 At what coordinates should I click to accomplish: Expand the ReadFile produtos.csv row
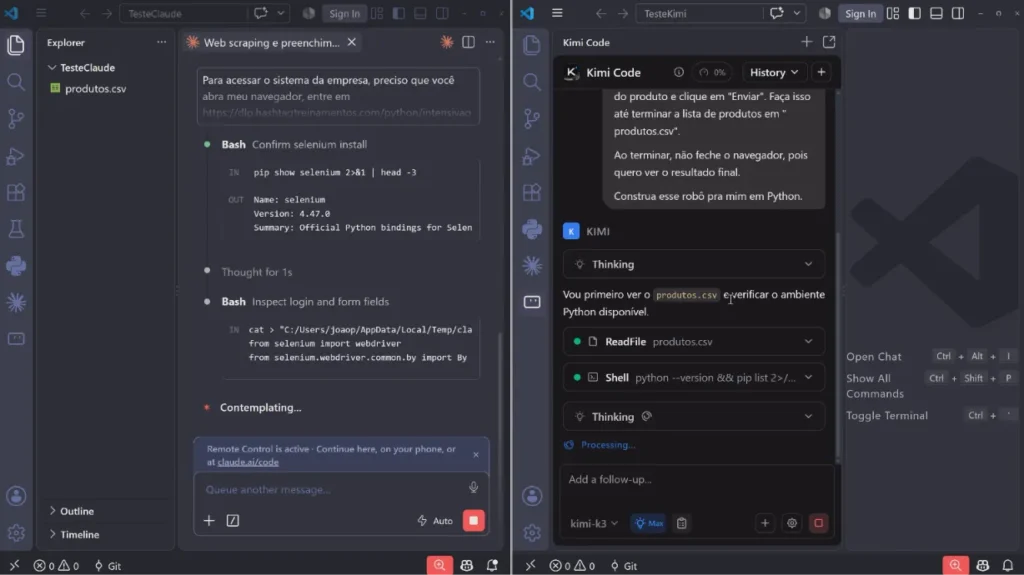tap(694, 342)
